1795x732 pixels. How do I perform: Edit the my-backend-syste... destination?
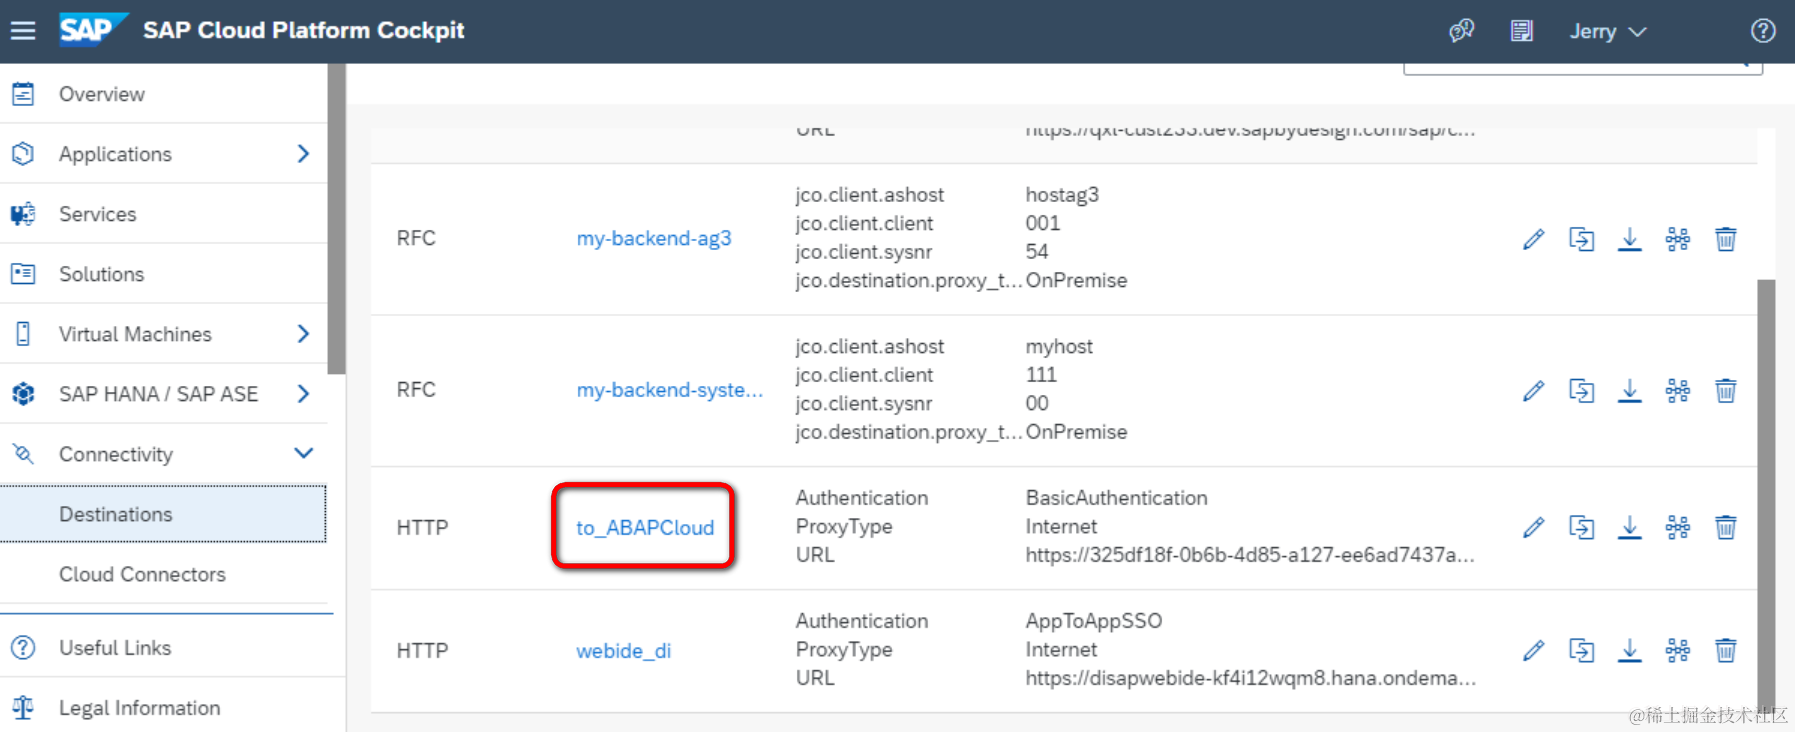(1534, 391)
